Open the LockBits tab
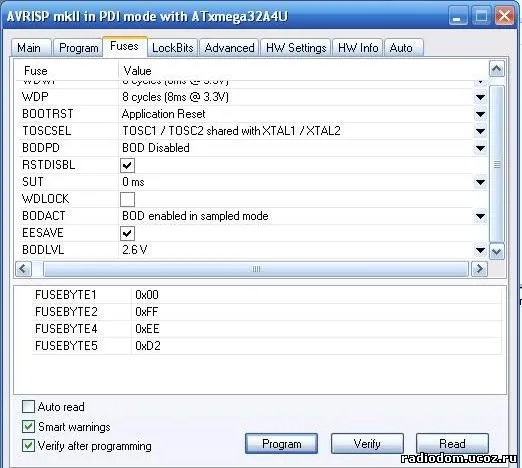522x468 pixels. pos(173,48)
